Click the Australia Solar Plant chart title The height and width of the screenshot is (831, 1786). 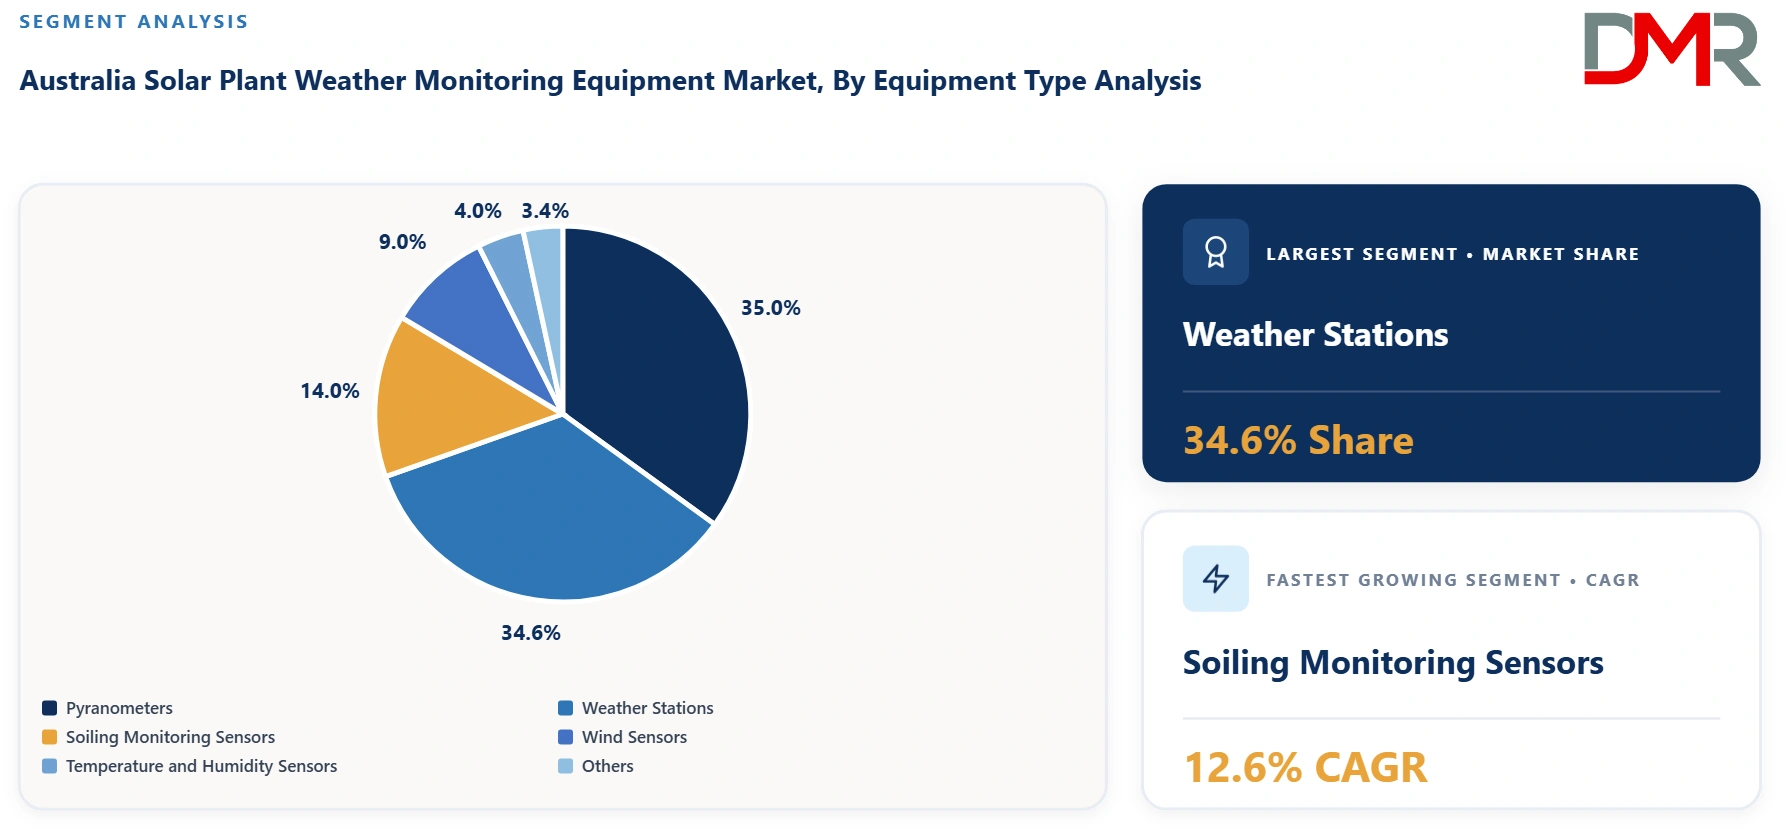pyautogui.click(x=610, y=80)
